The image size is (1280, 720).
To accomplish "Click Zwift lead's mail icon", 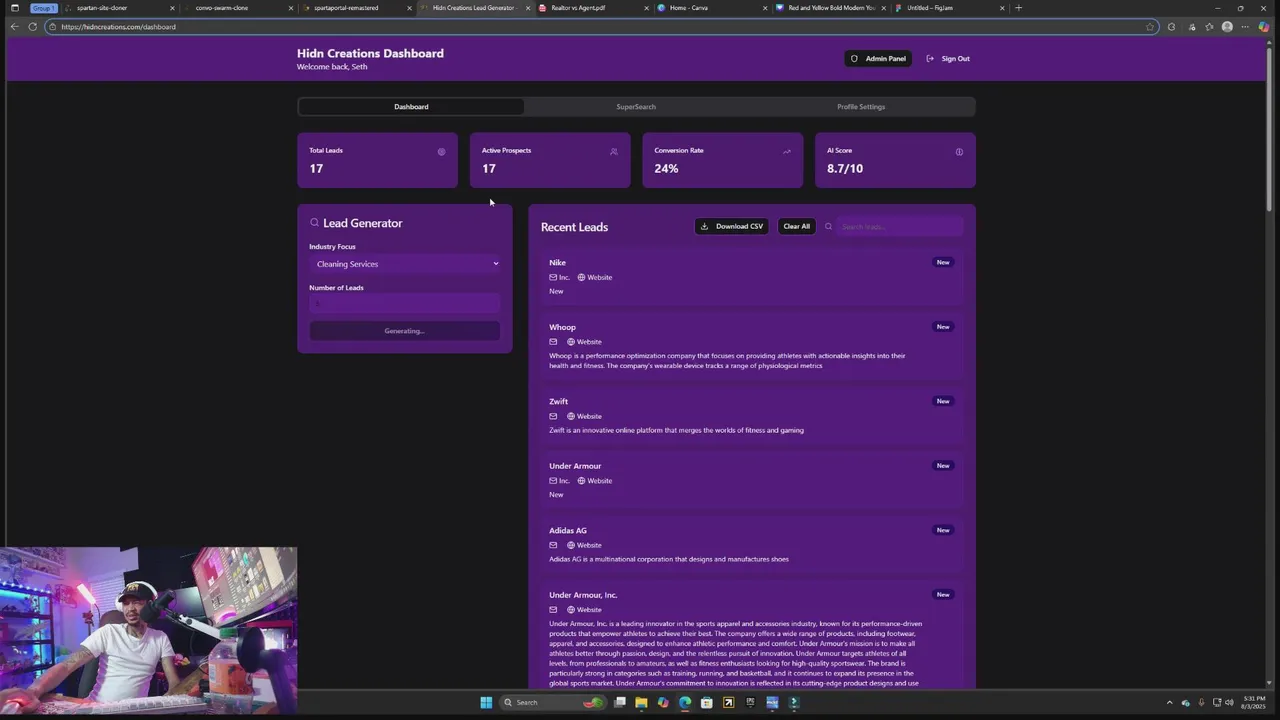I will click(x=553, y=416).
